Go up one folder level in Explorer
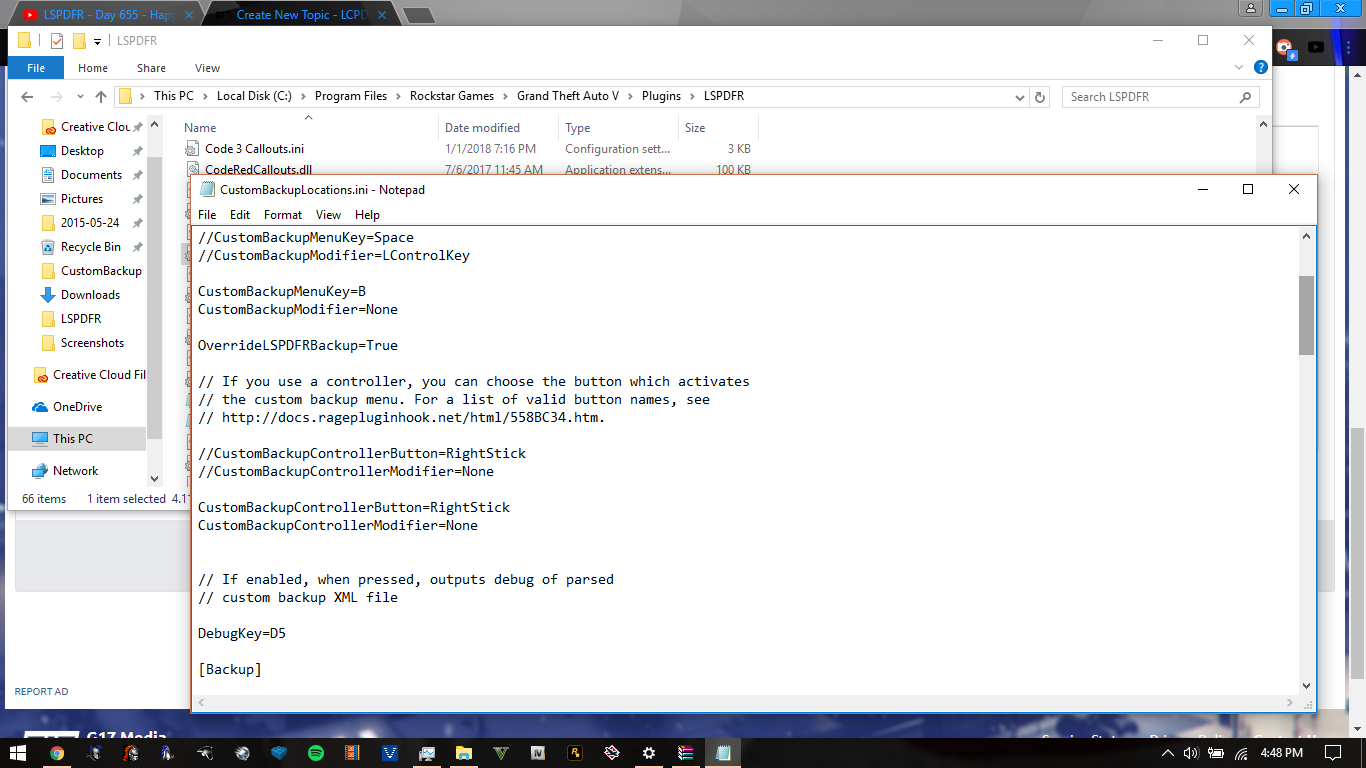Screen dimensions: 1366x768 coord(101,97)
